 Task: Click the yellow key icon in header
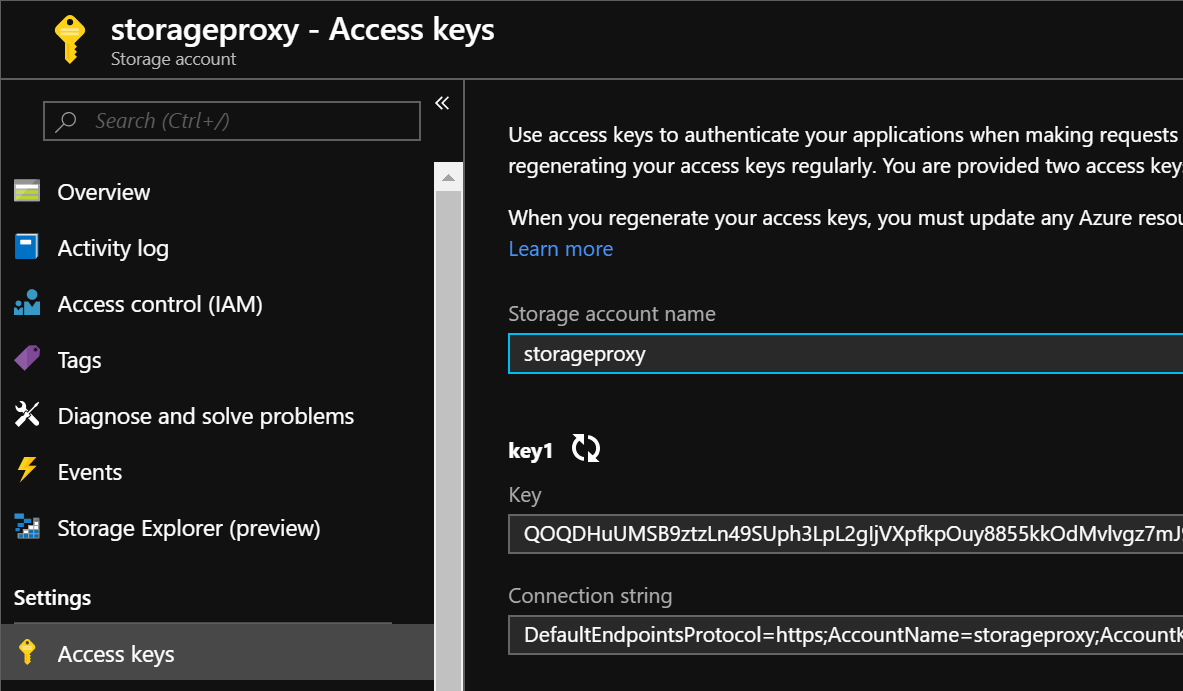[x=69, y=39]
